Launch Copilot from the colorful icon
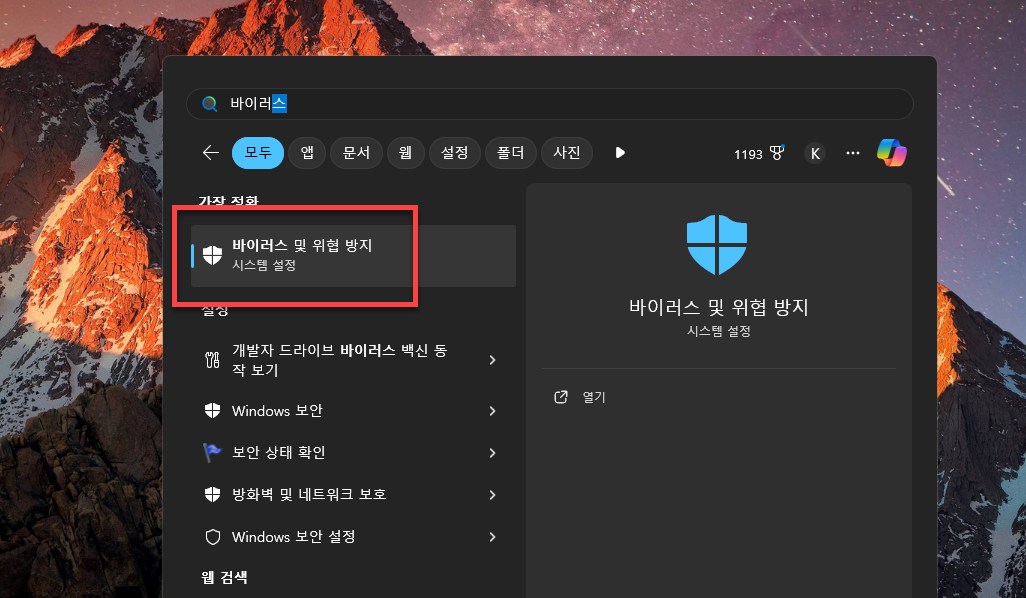The image size is (1026, 598). tap(892, 152)
